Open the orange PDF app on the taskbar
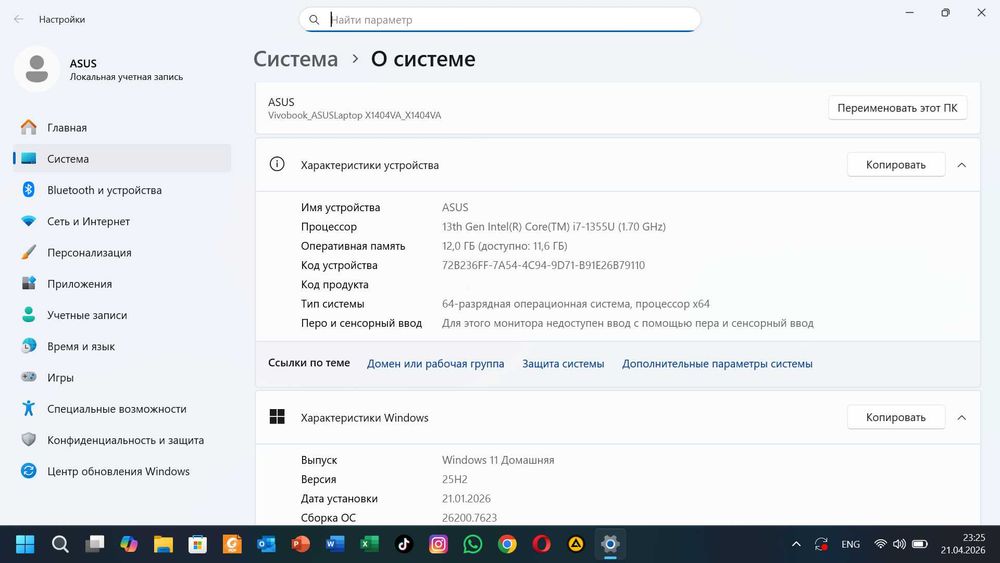The image size is (1000, 563). pos(232,544)
